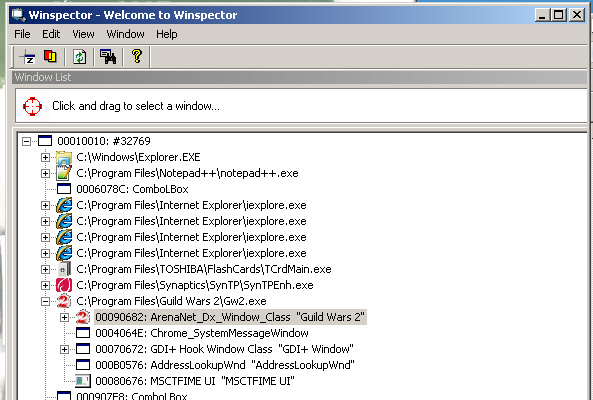The height and width of the screenshot is (400, 593).
Task: Select the Notepad++\notepad++.exe row
Action: pos(187,173)
